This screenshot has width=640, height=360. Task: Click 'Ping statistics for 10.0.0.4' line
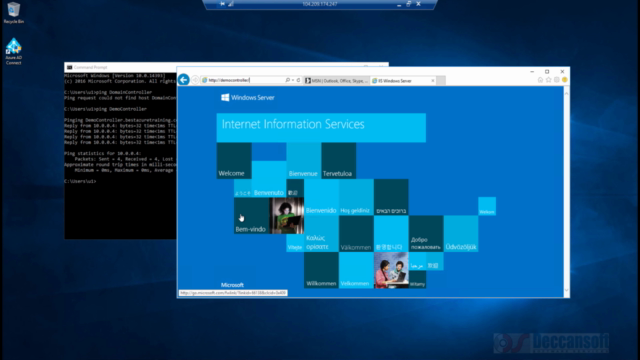click(102, 153)
